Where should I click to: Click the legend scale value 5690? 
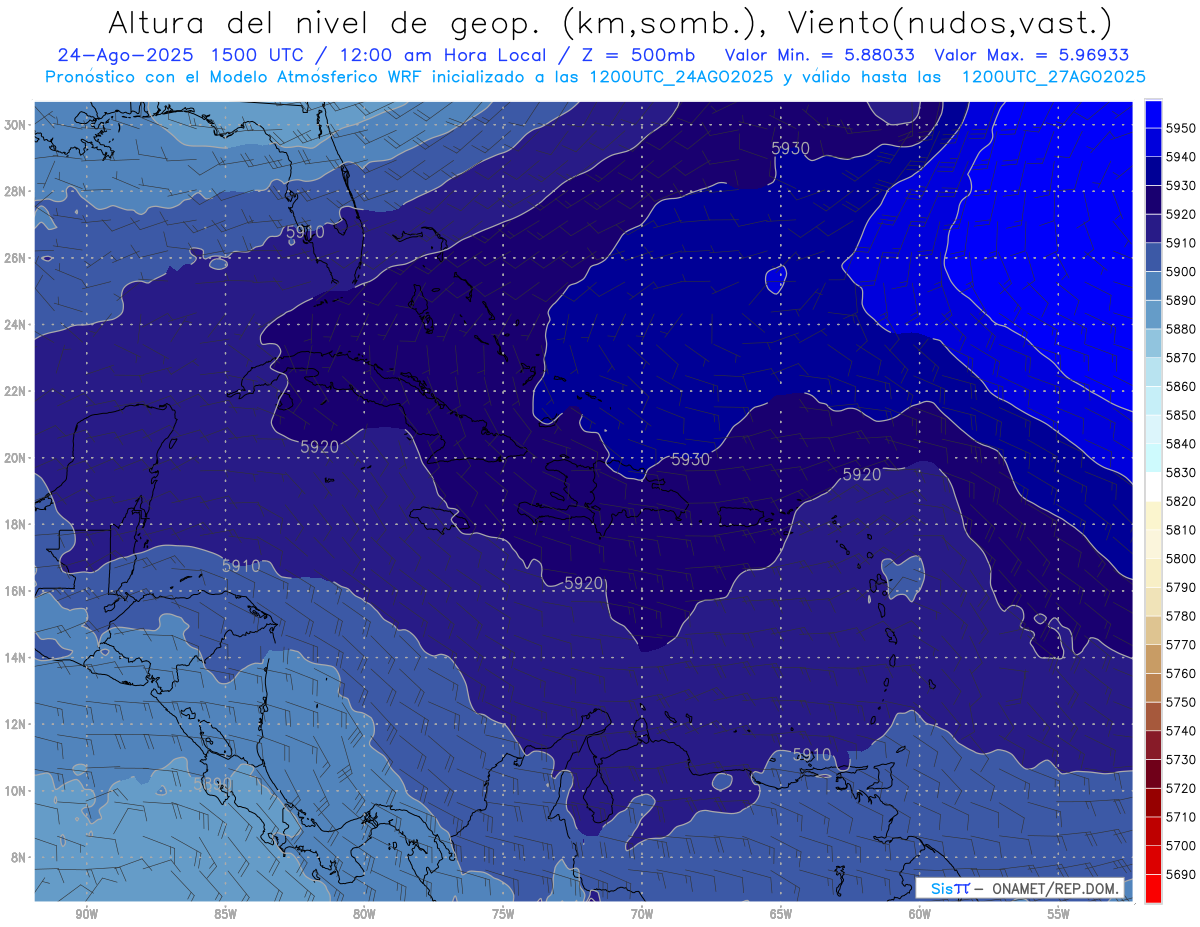[x=1181, y=874]
